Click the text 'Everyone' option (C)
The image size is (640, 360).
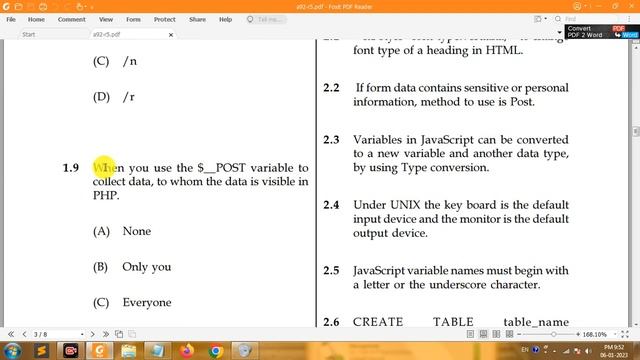click(x=147, y=302)
